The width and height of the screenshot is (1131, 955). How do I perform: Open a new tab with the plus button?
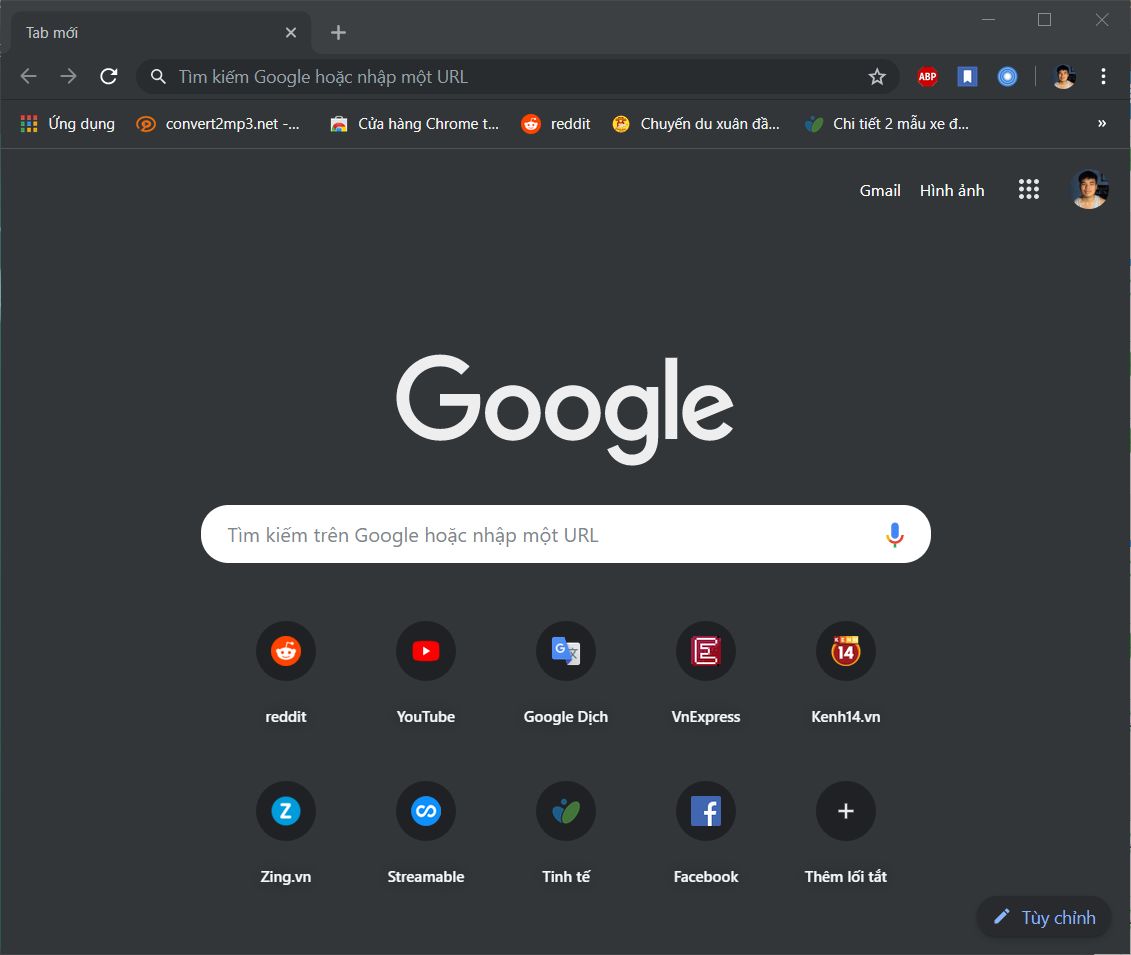click(x=337, y=32)
